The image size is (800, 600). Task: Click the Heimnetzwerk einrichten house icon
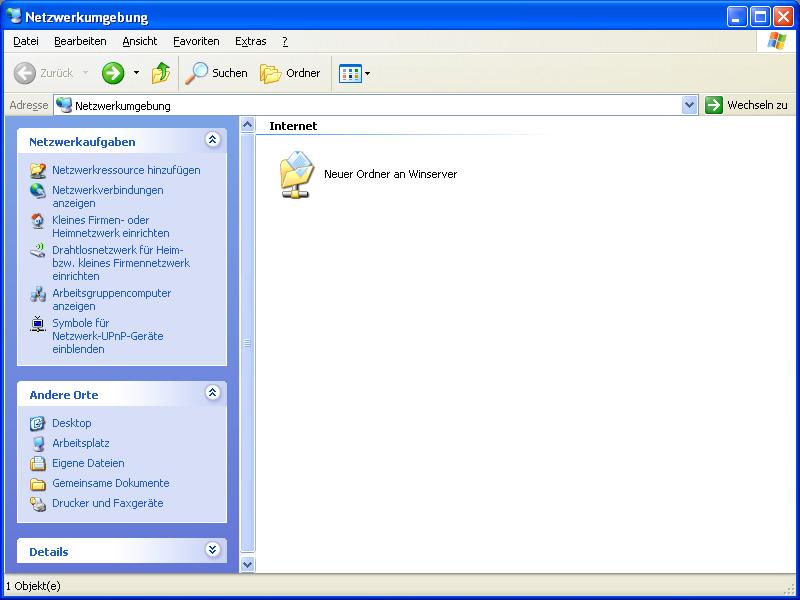click(38, 220)
